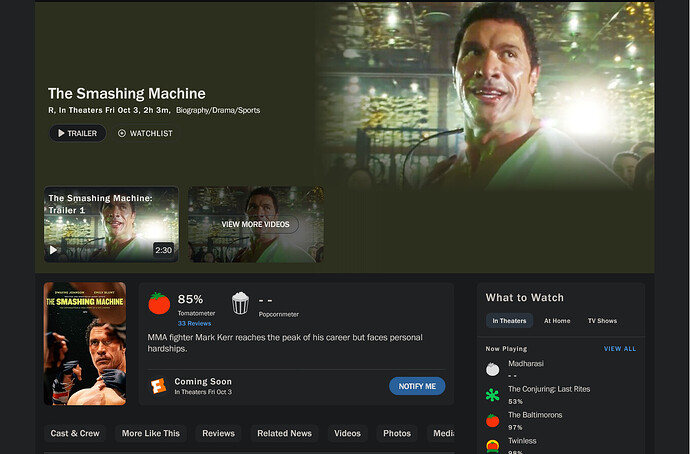Click the 97% score for The Baltimorons
The width and height of the screenshot is (690, 454).
click(x=515, y=428)
